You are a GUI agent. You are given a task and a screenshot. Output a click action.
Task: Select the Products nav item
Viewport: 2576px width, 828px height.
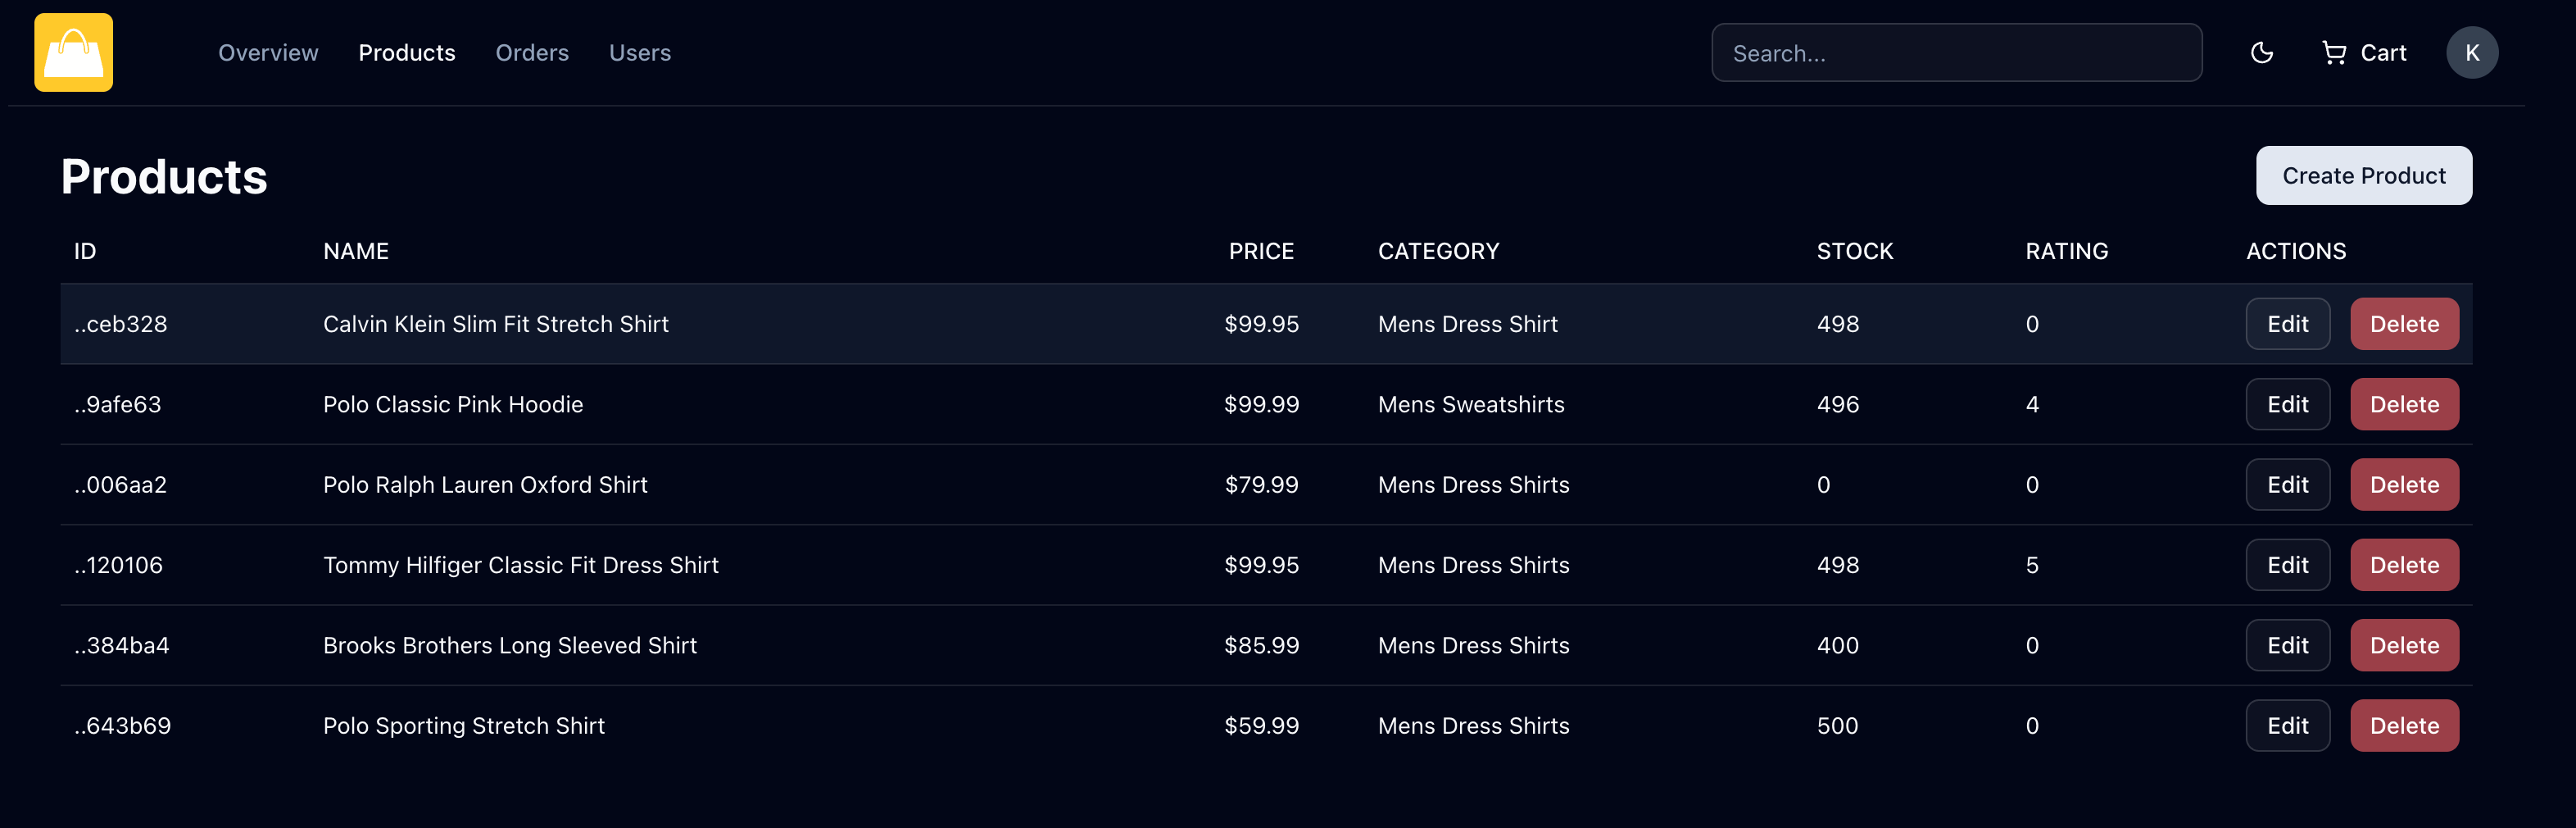click(407, 53)
